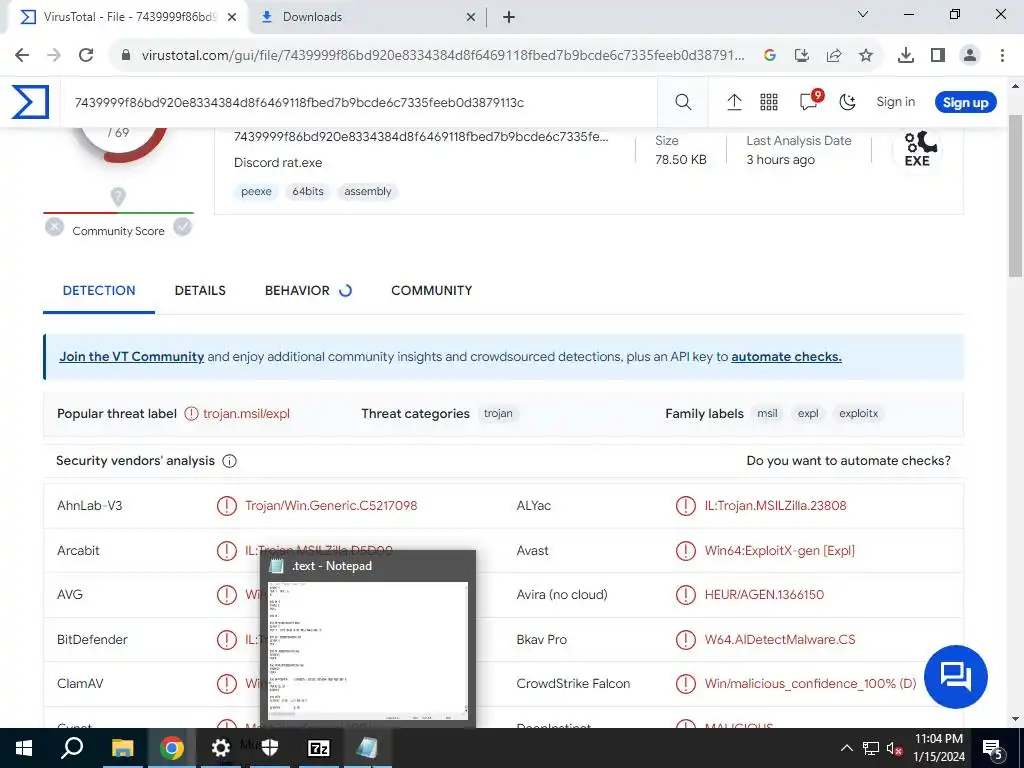Click the Sign in link

[895, 102]
